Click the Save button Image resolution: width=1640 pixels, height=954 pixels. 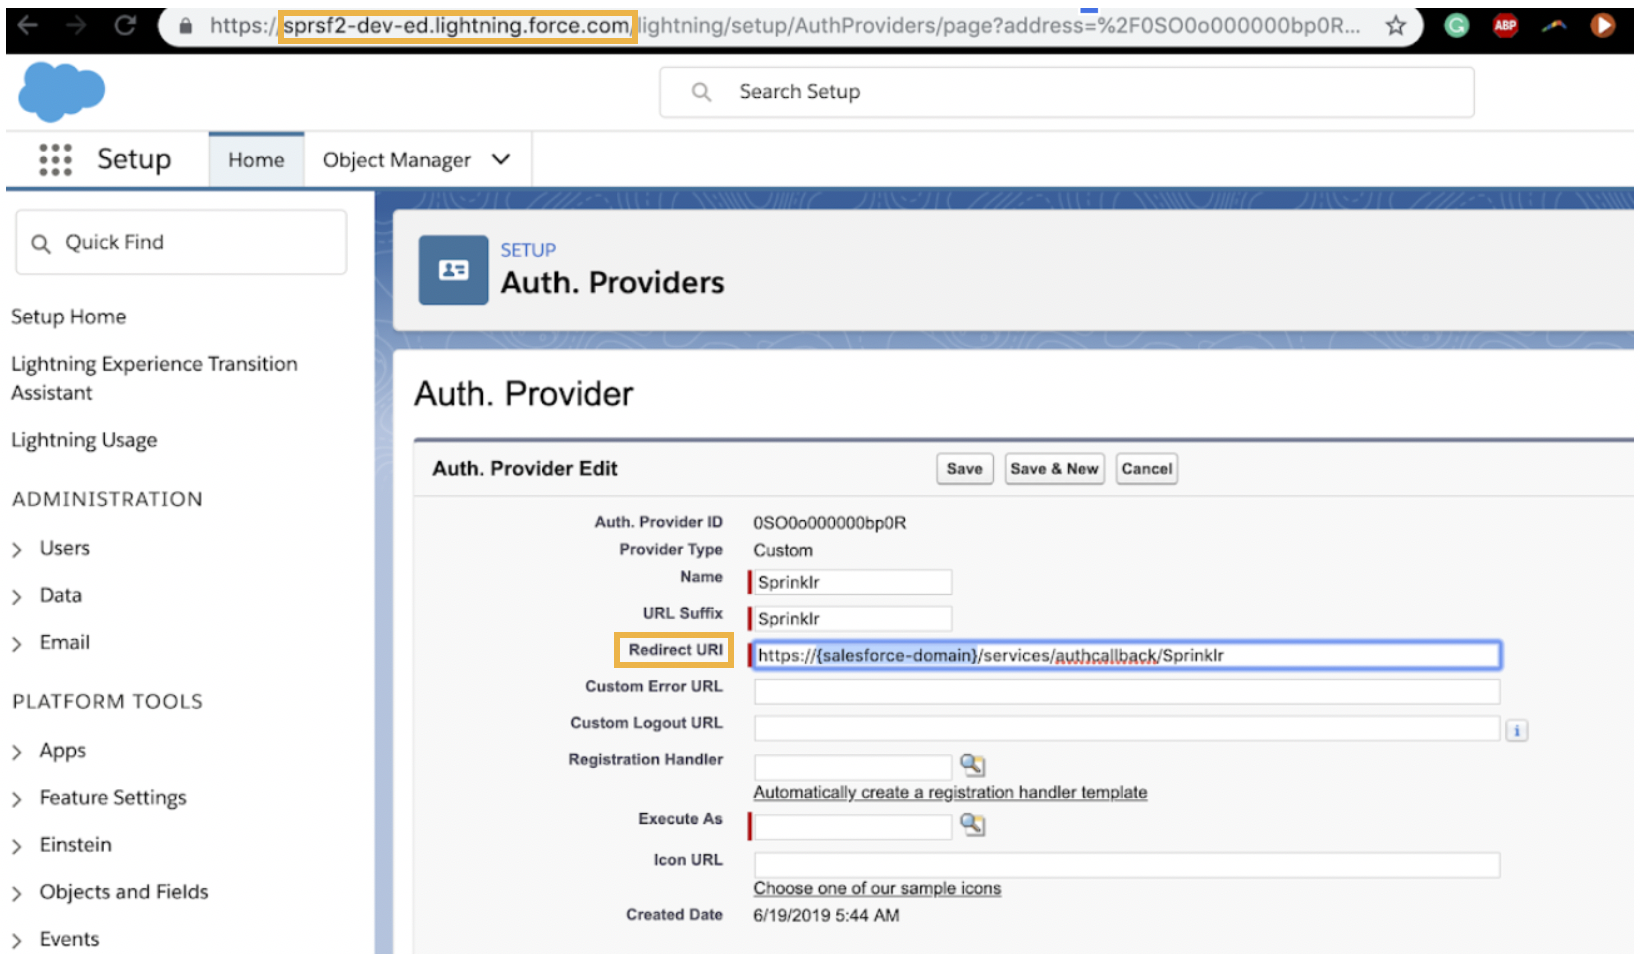964,468
